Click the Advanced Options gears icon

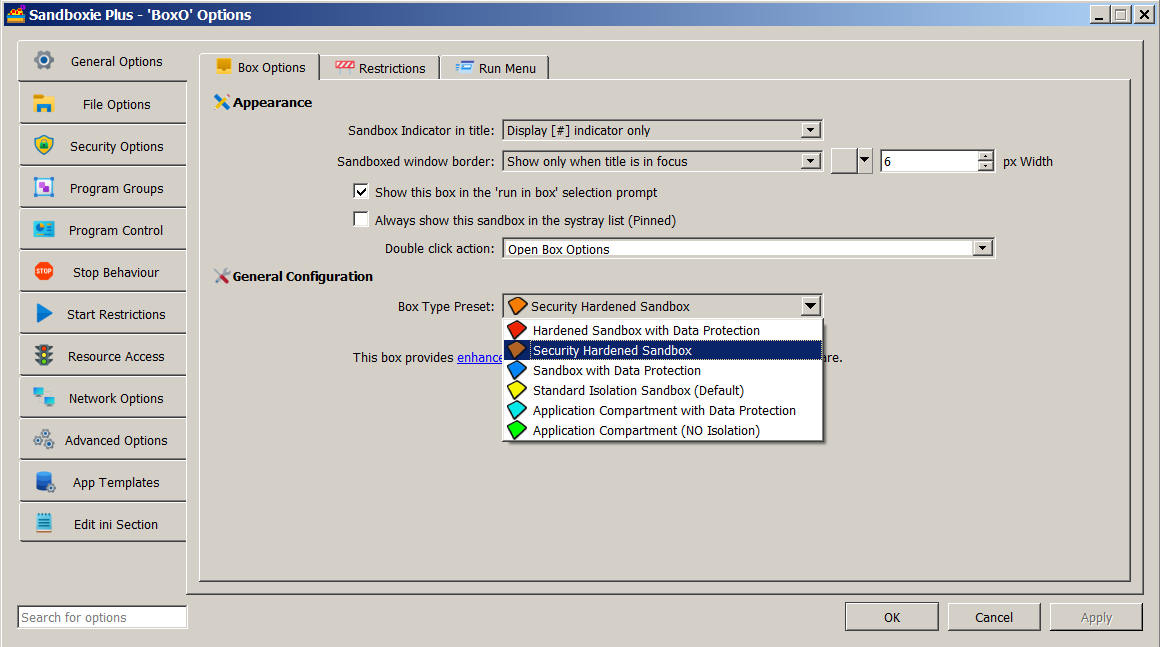[x=44, y=440]
